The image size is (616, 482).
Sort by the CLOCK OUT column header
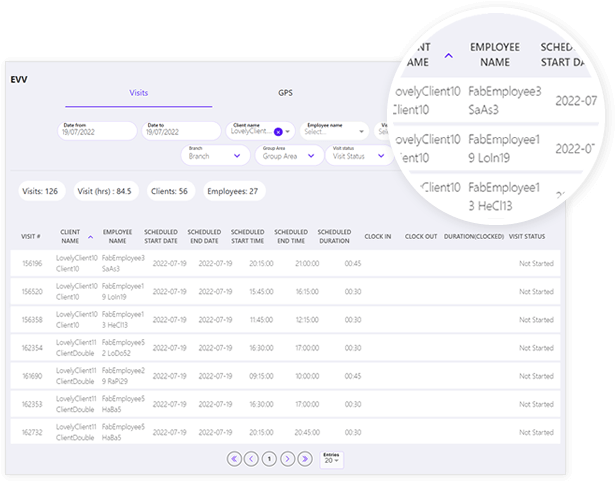tap(421, 236)
